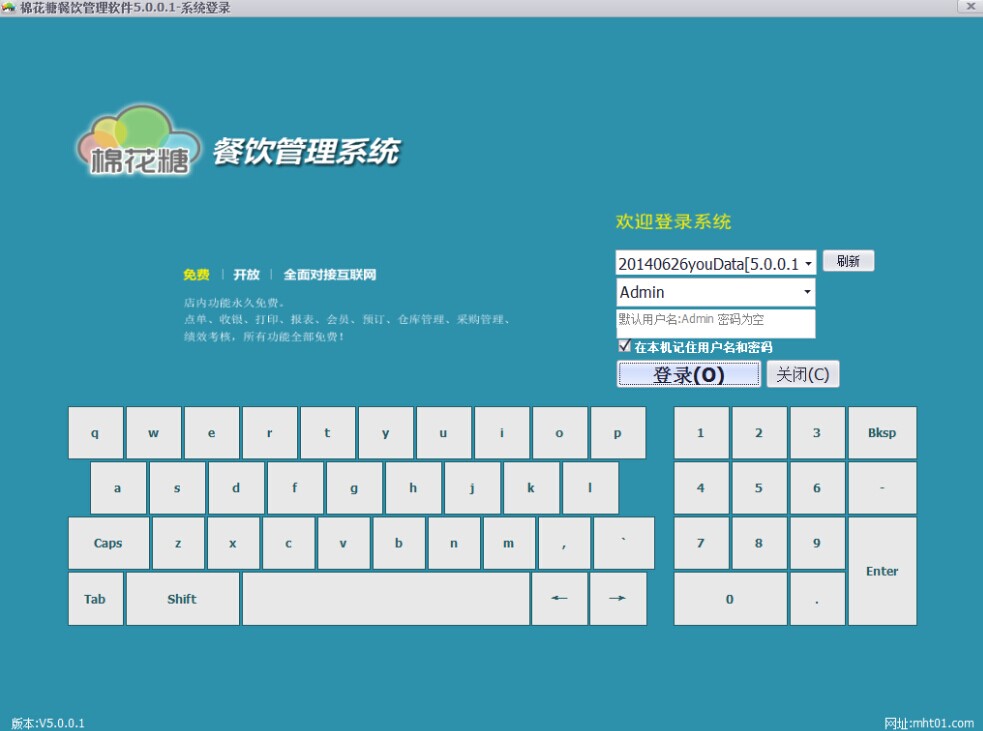Click the 开放 tab label
Image resolution: width=983 pixels, height=731 pixels.
(x=246, y=275)
